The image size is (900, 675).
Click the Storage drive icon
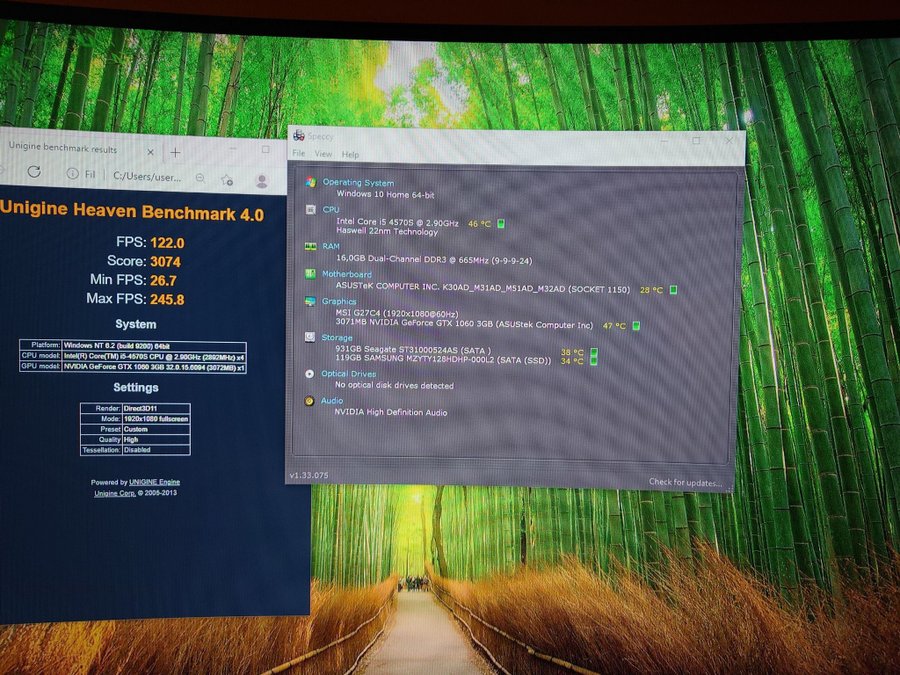click(311, 338)
